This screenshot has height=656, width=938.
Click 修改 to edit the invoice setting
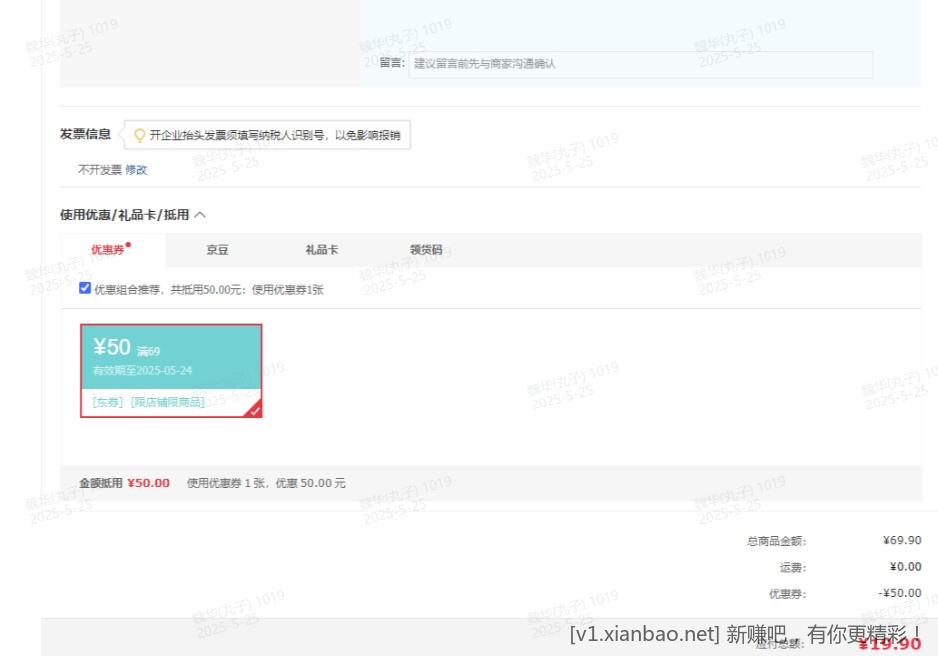(136, 170)
